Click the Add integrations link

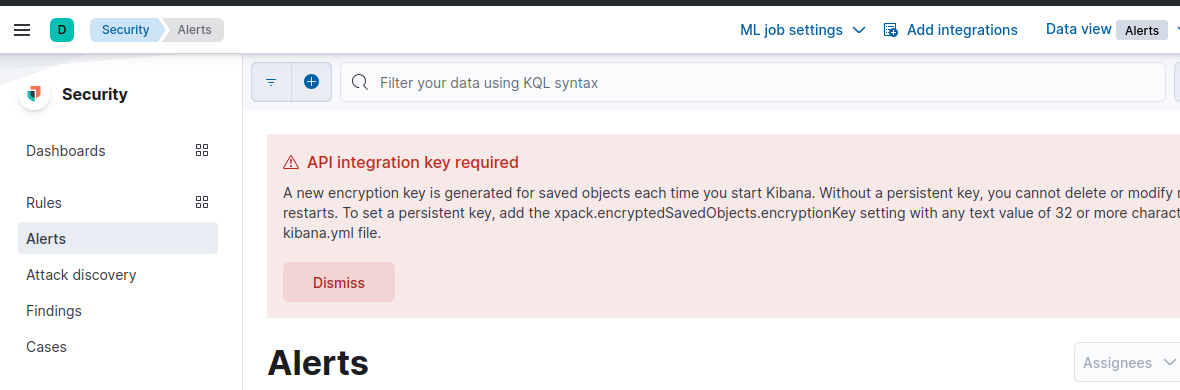(962, 30)
